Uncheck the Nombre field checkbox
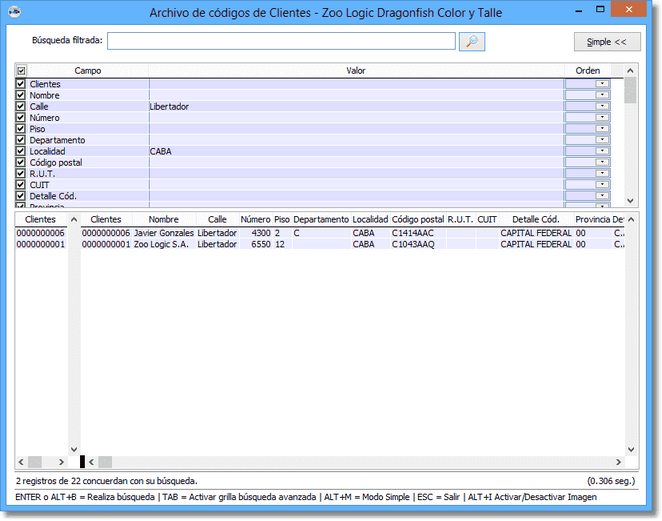Screen dimensions: 662x521 tap(20, 95)
